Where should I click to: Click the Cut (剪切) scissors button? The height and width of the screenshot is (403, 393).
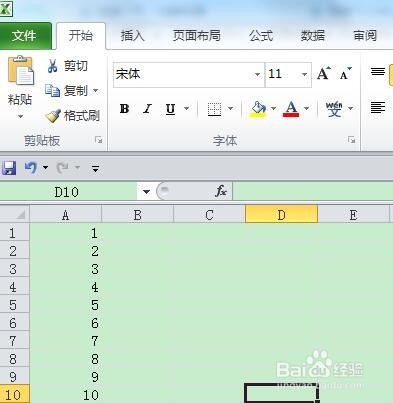[68, 66]
